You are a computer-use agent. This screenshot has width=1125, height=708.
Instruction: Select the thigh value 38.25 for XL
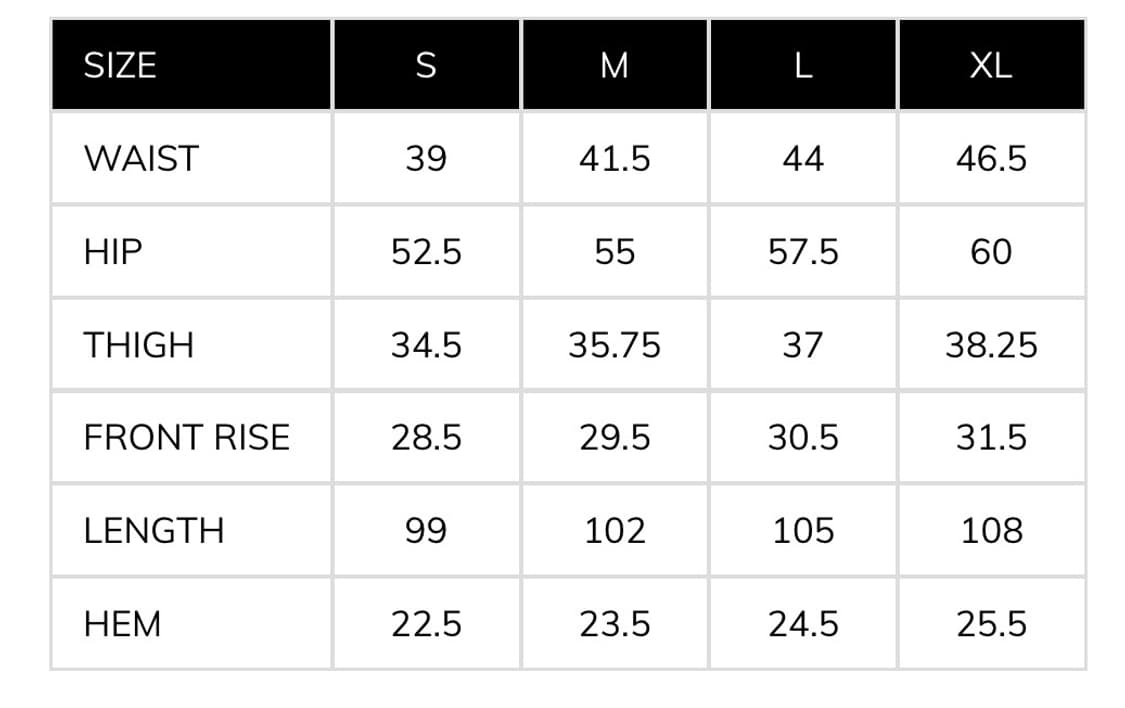coord(991,345)
